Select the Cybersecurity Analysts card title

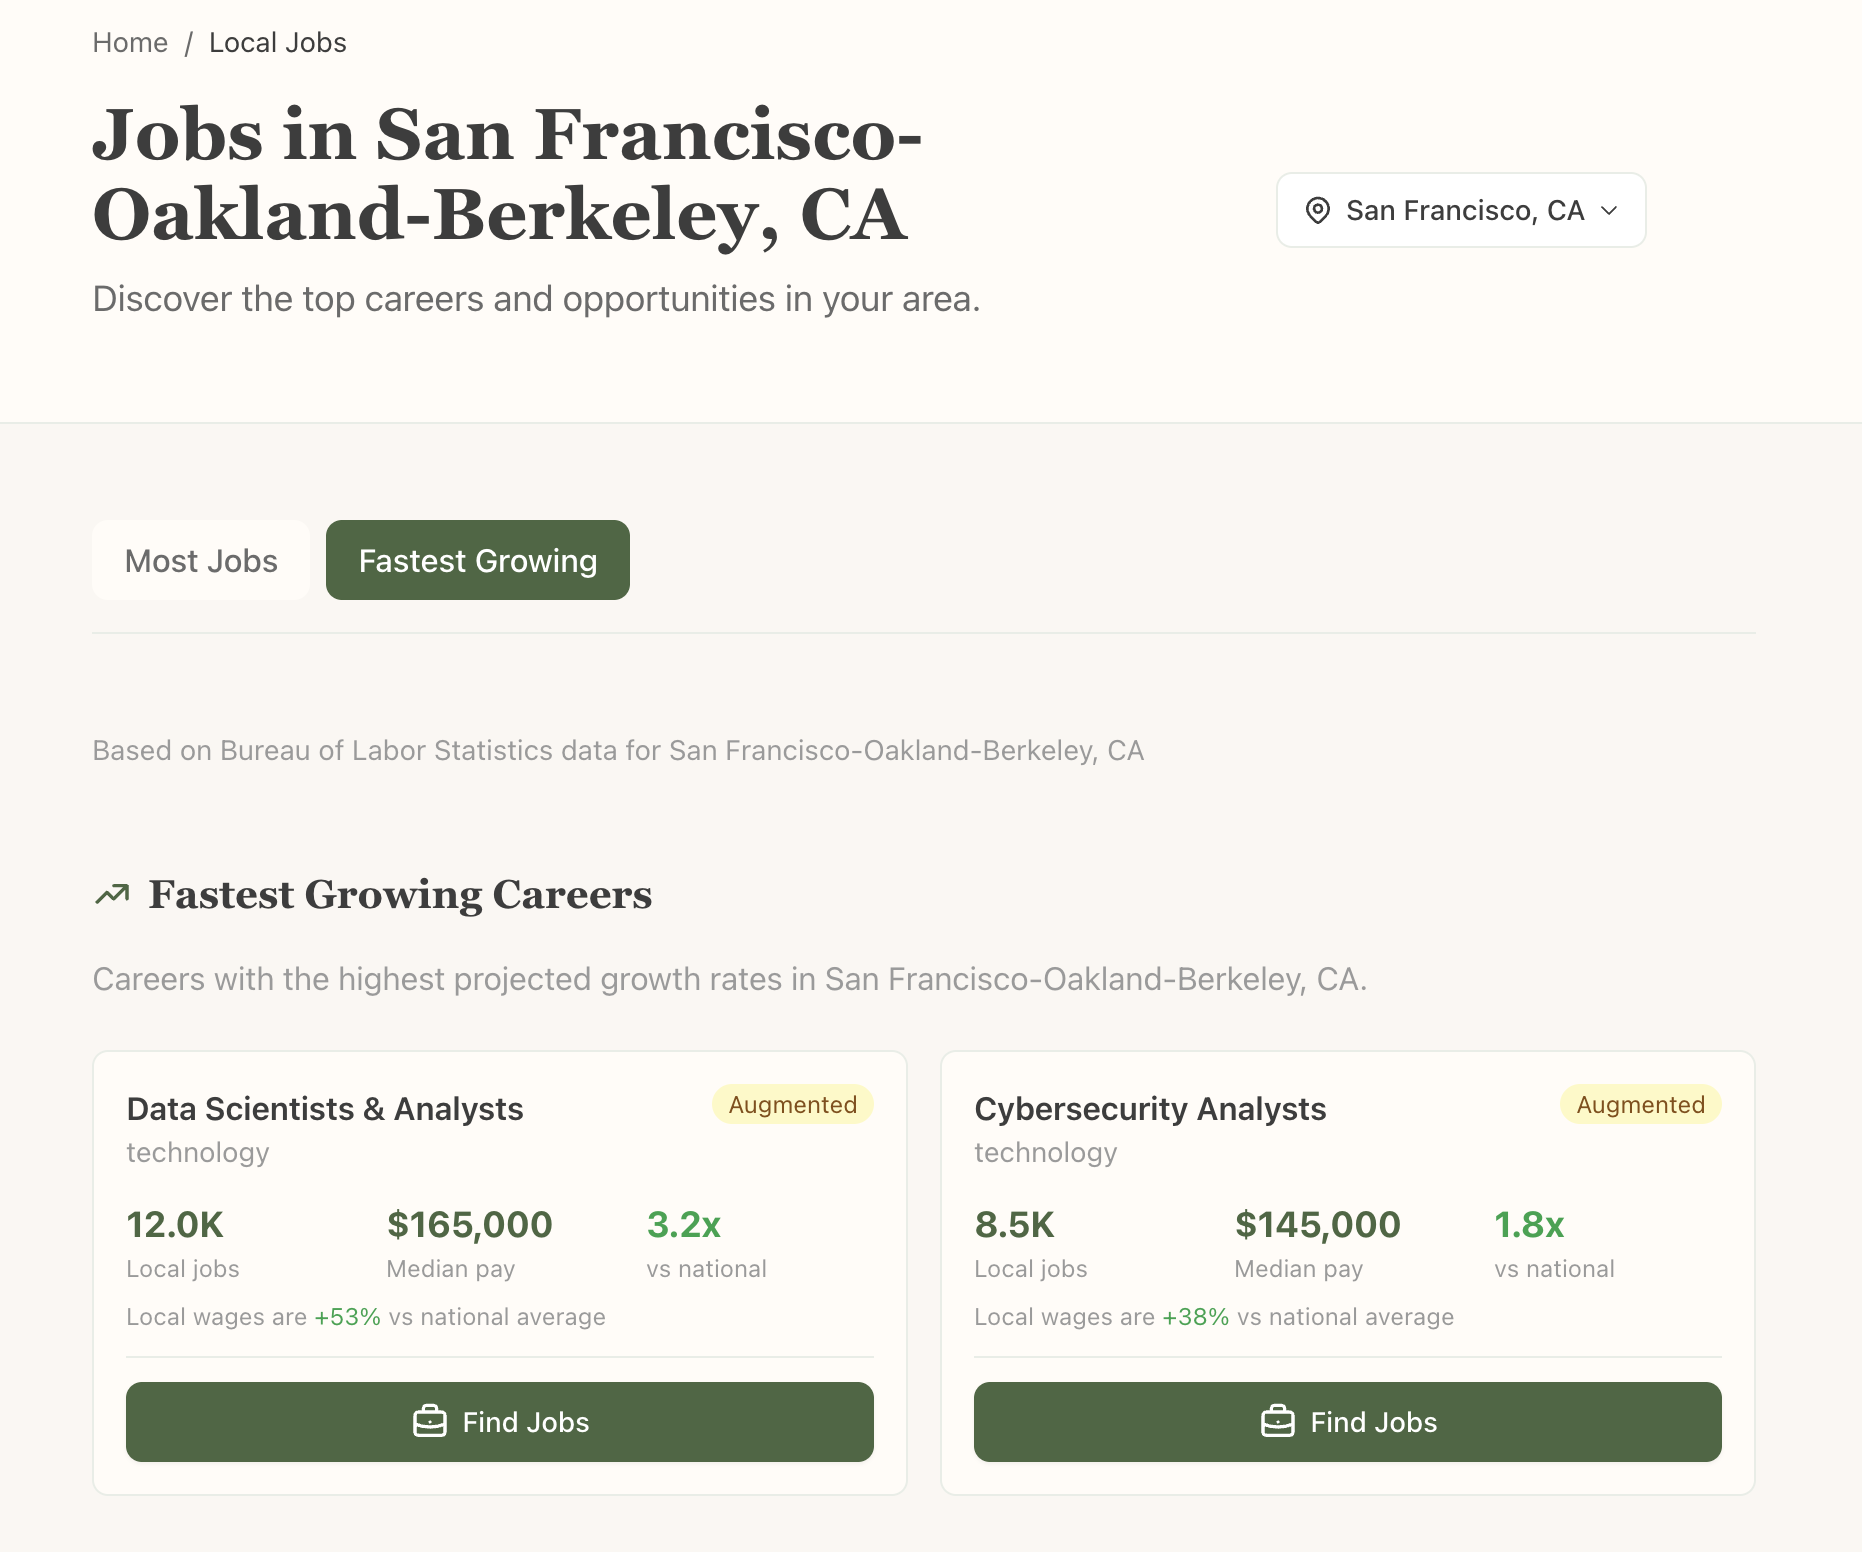point(1150,1108)
